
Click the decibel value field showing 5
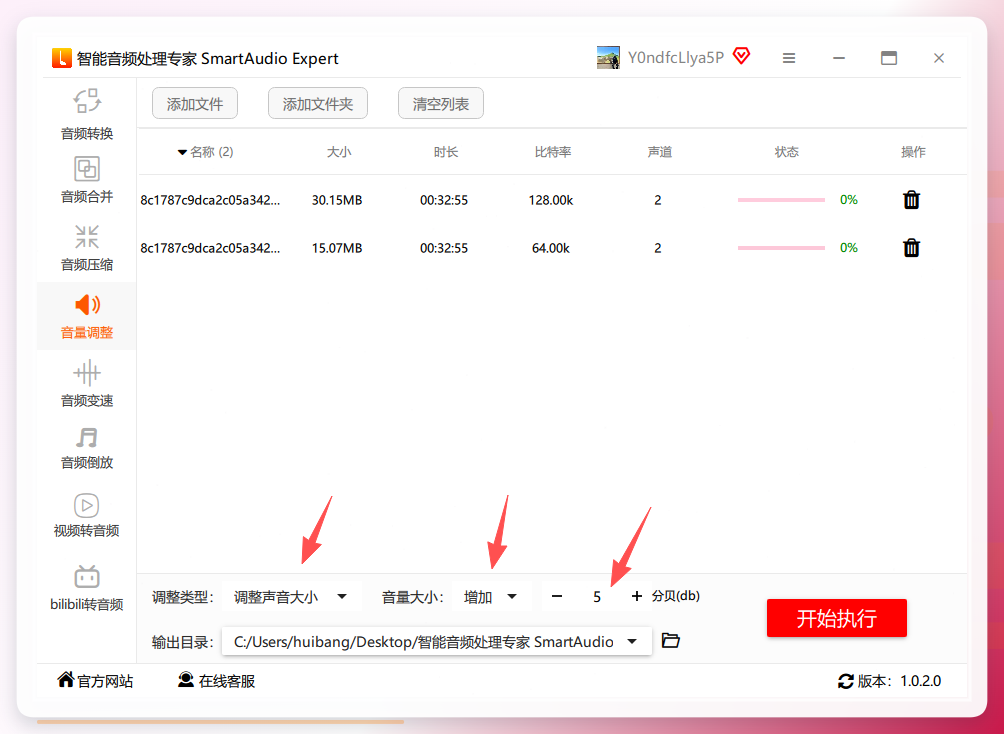(x=597, y=597)
